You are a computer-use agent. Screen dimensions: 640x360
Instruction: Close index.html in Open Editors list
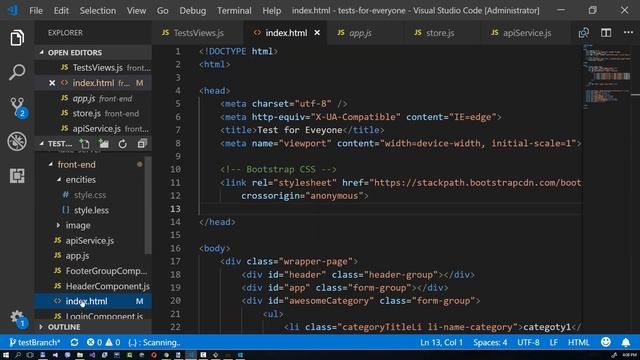tap(52, 83)
